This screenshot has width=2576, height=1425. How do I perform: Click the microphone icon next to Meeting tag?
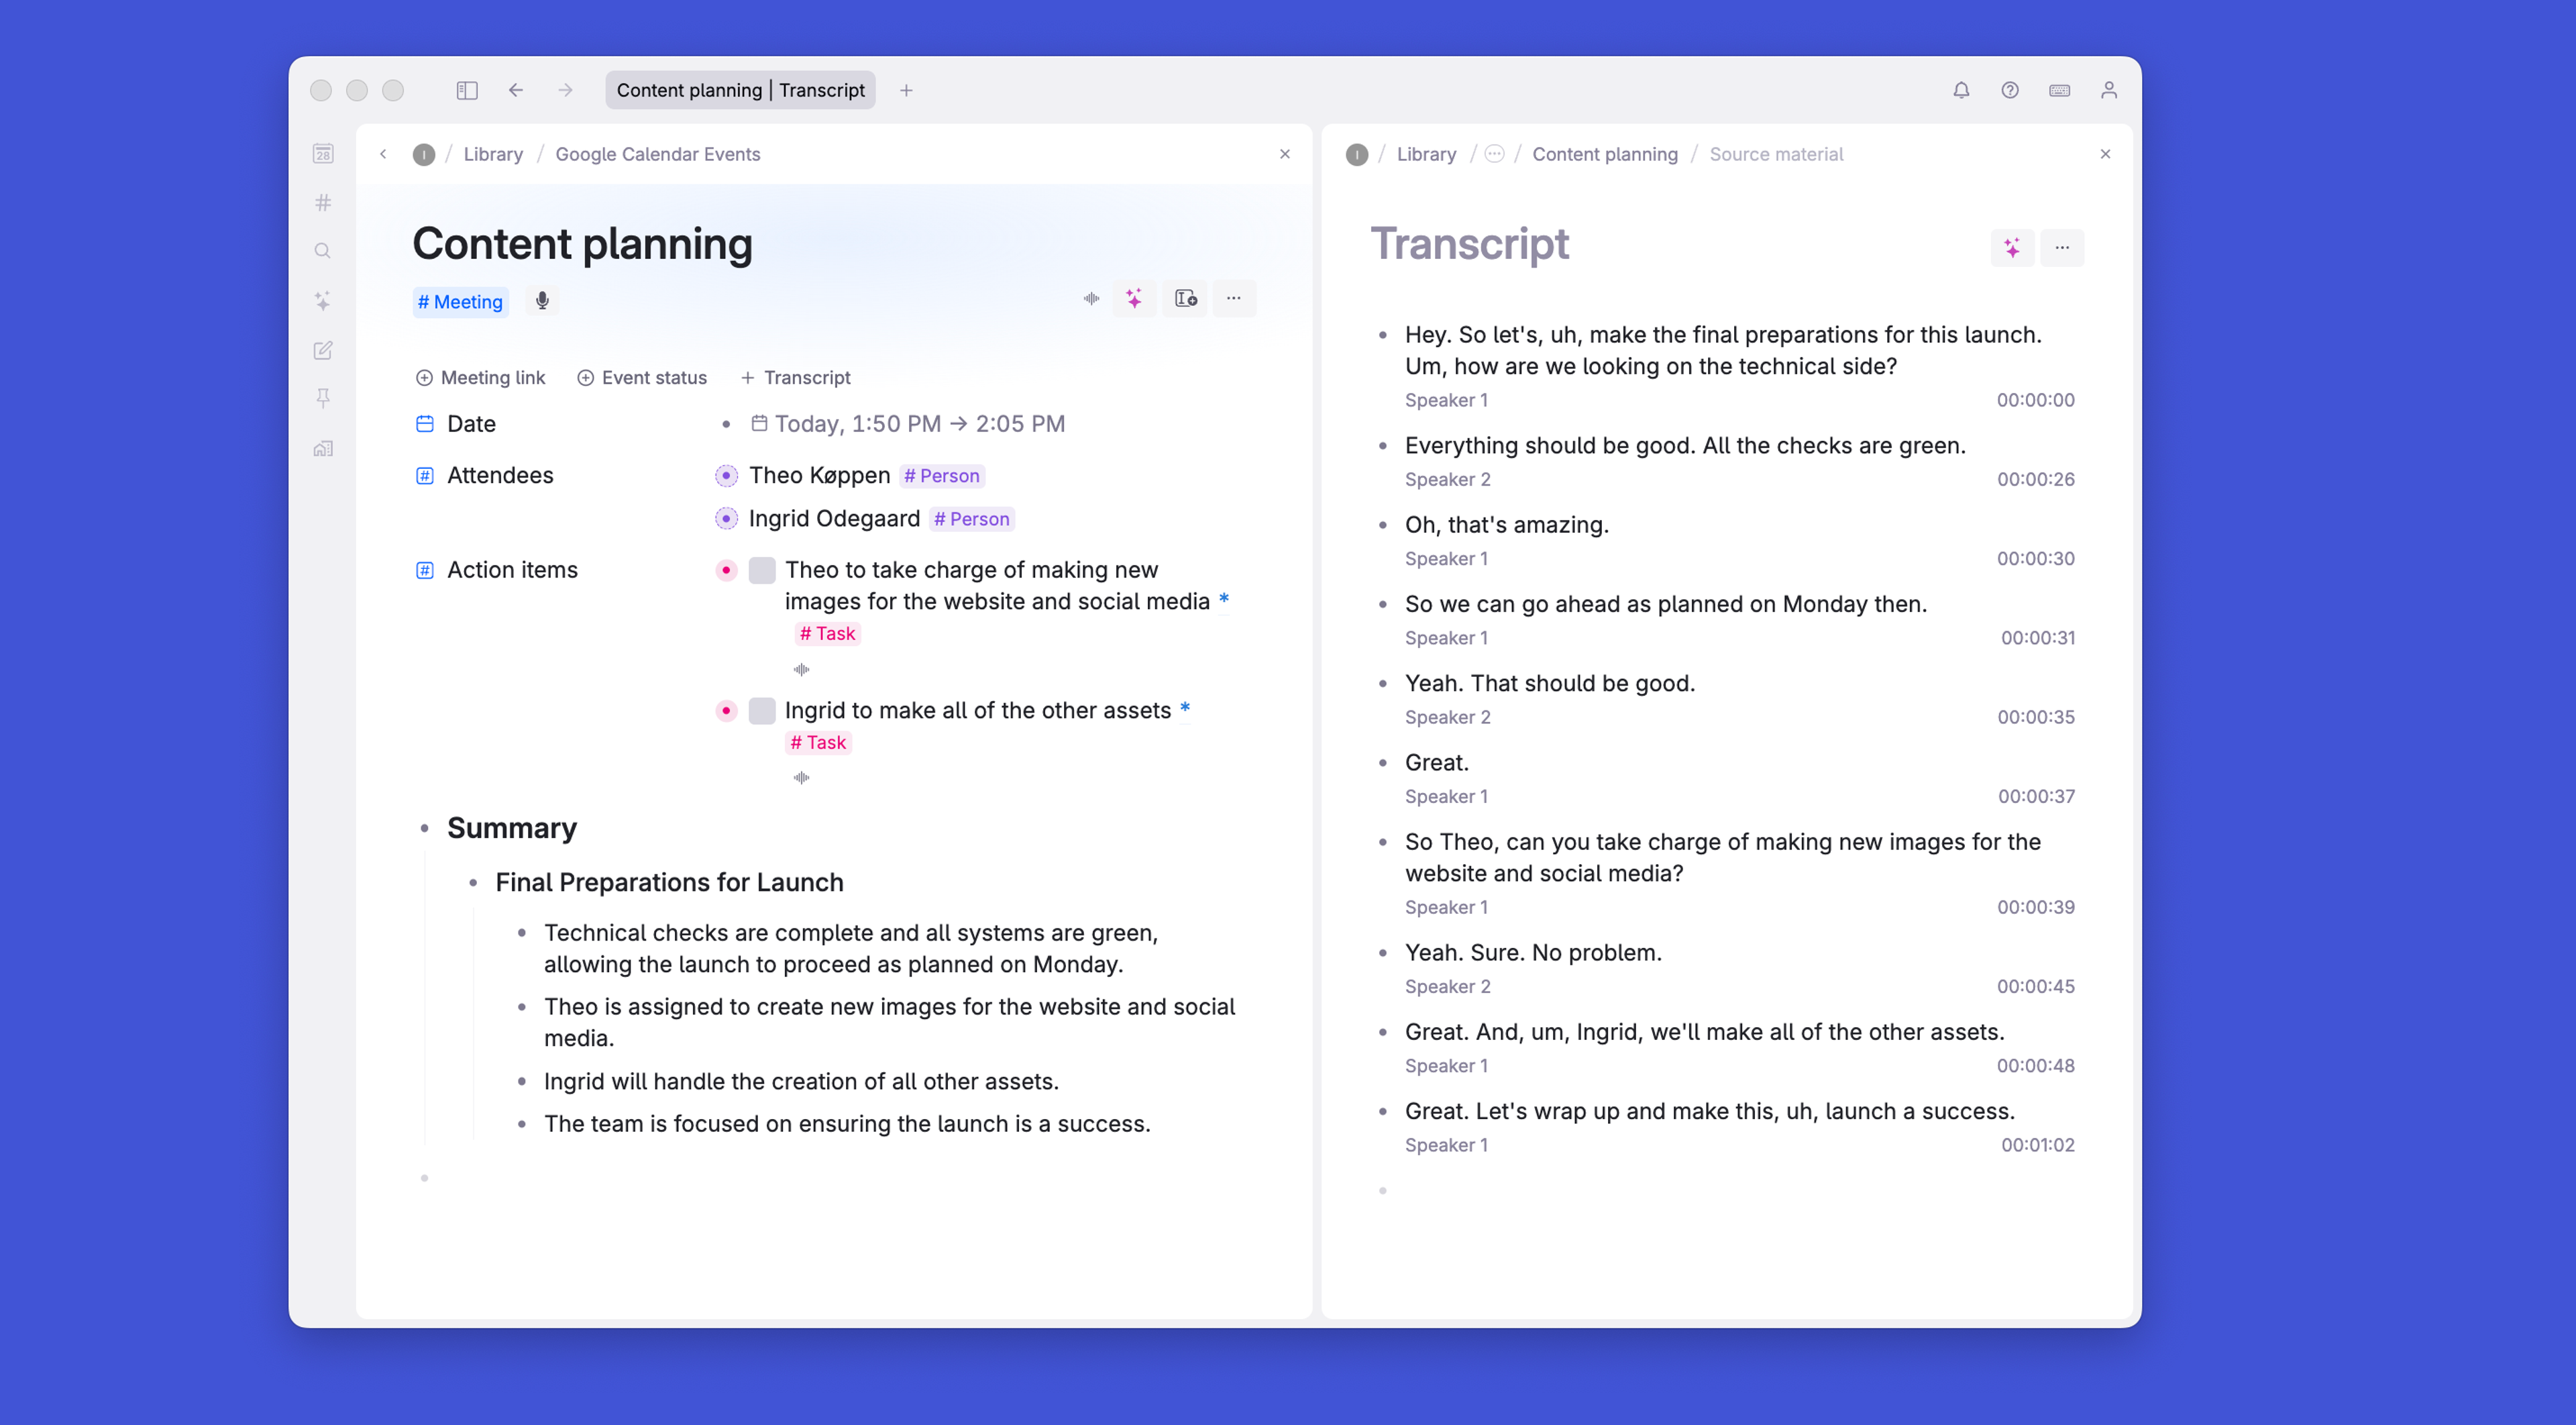(542, 301)
